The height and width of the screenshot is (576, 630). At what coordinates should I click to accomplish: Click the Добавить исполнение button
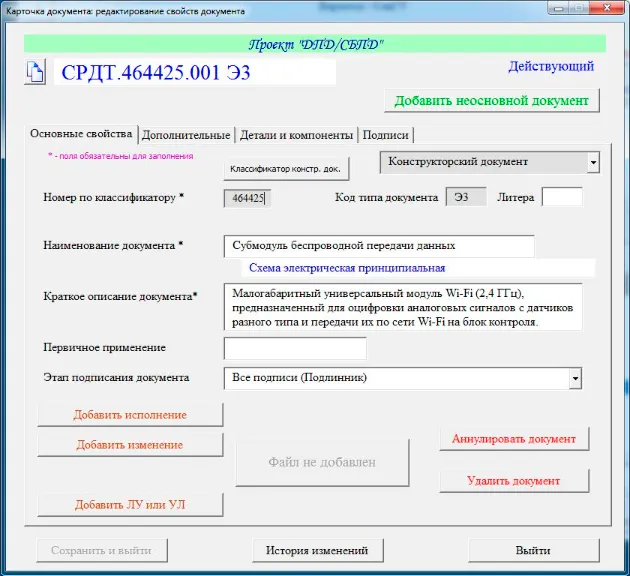click(x=130, y=415)
